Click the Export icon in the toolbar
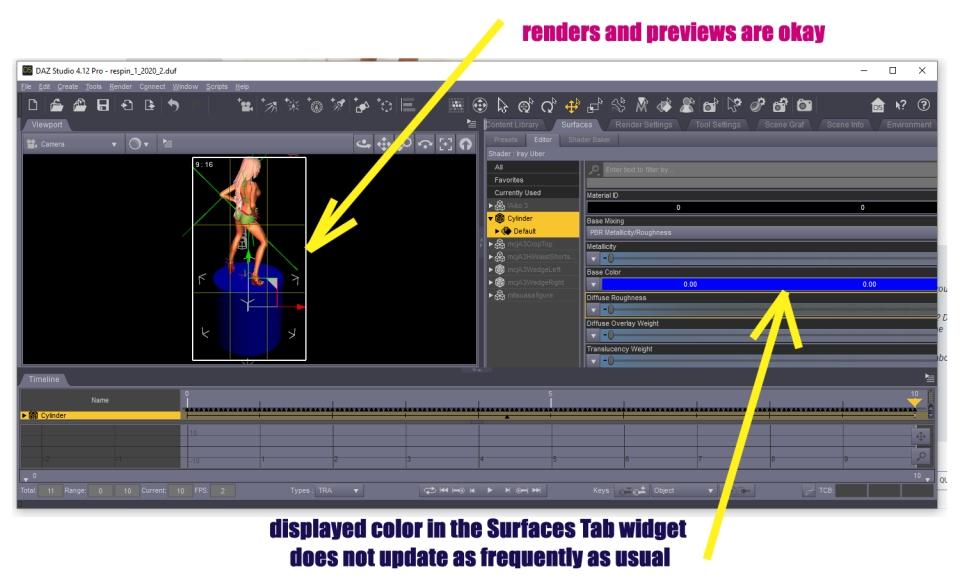The height and width of the screenshot is (576, 960). 150,105
